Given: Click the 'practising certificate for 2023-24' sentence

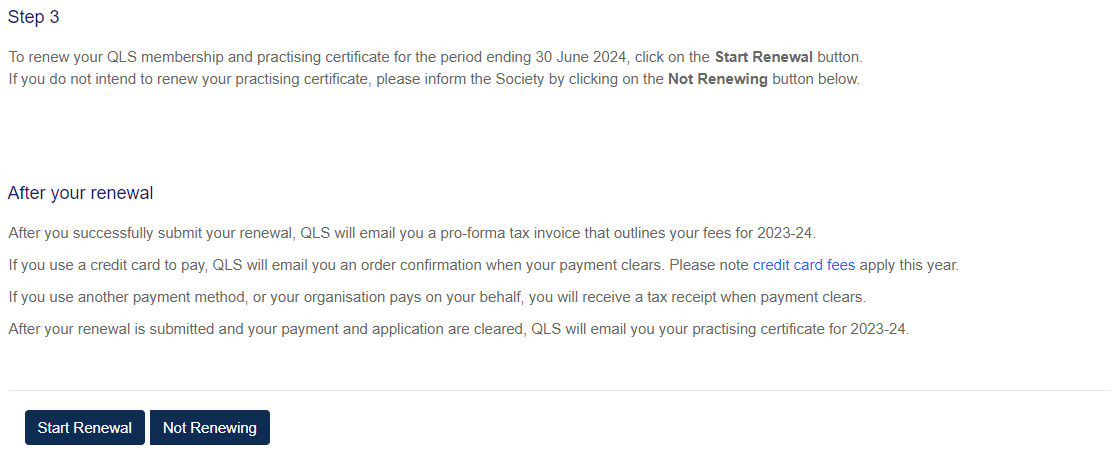Looking at the screenshot, I should point(459,329).
